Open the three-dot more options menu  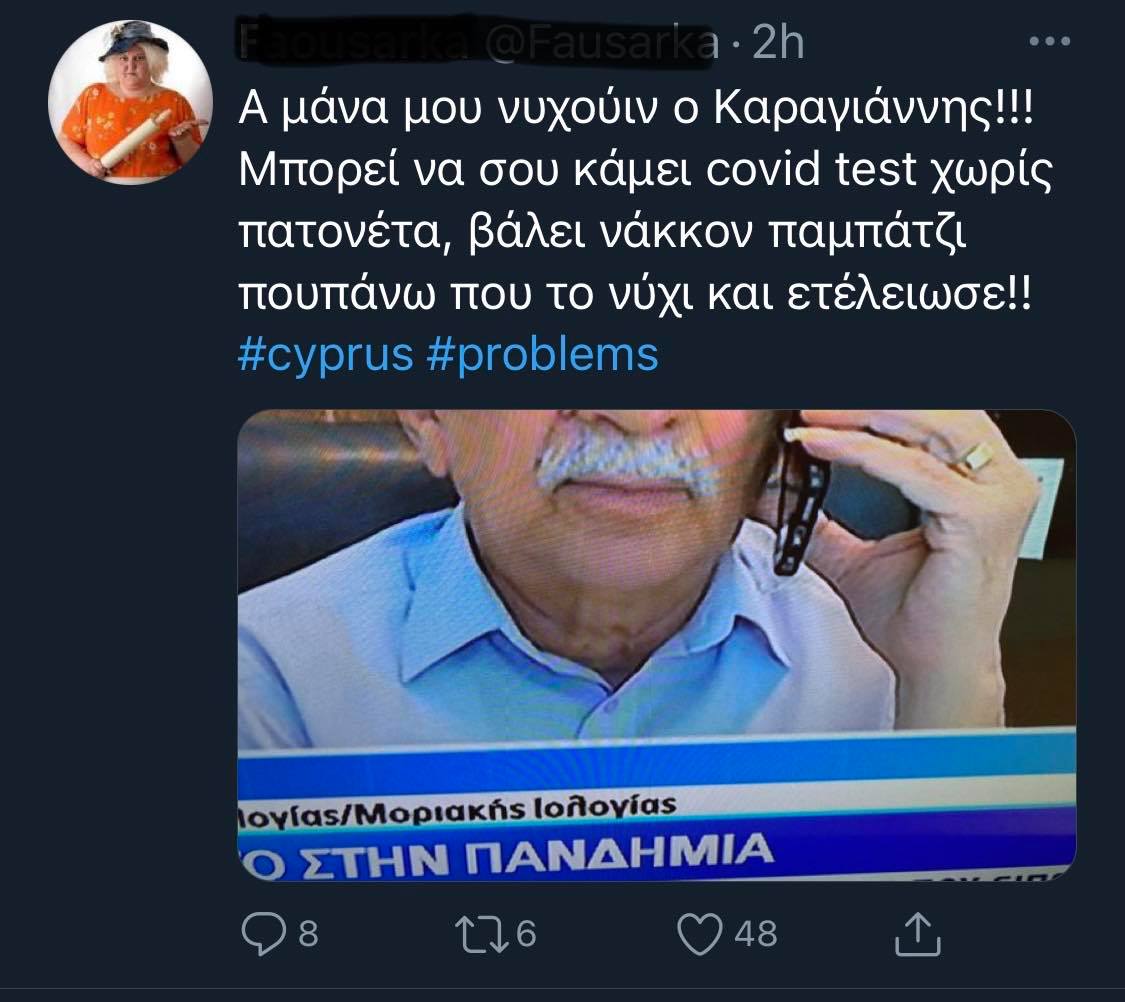(1049, 41)
